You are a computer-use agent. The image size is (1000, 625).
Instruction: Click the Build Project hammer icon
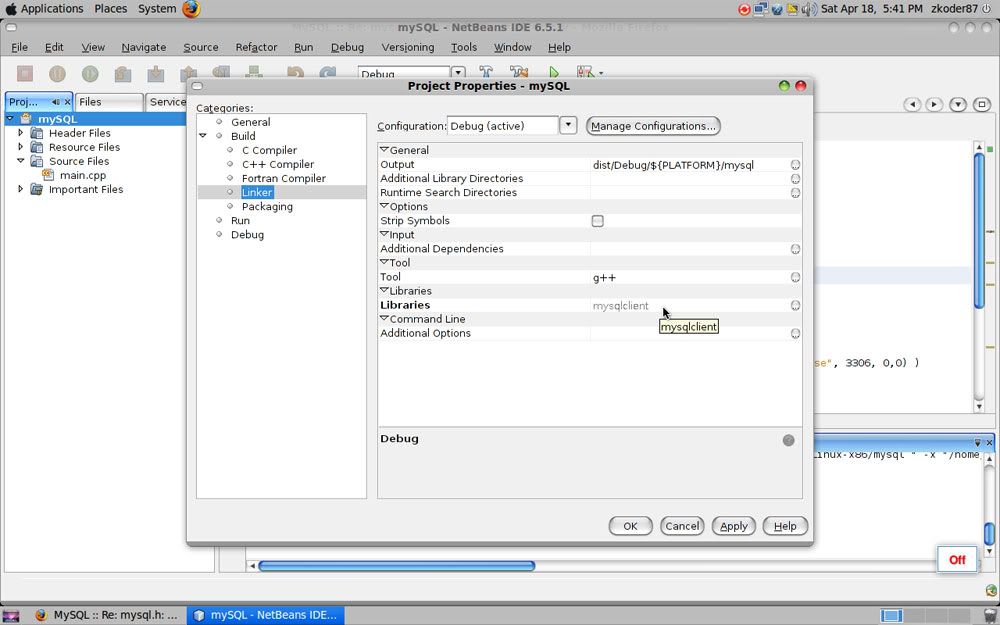[x=485, y=73]
